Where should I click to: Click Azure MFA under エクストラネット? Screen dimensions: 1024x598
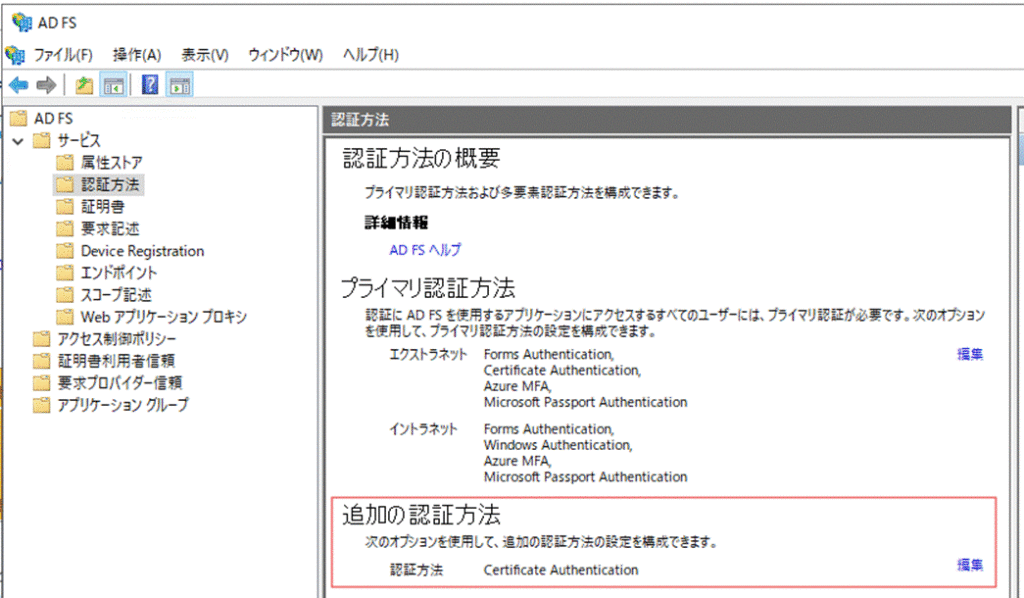point(518,386)
